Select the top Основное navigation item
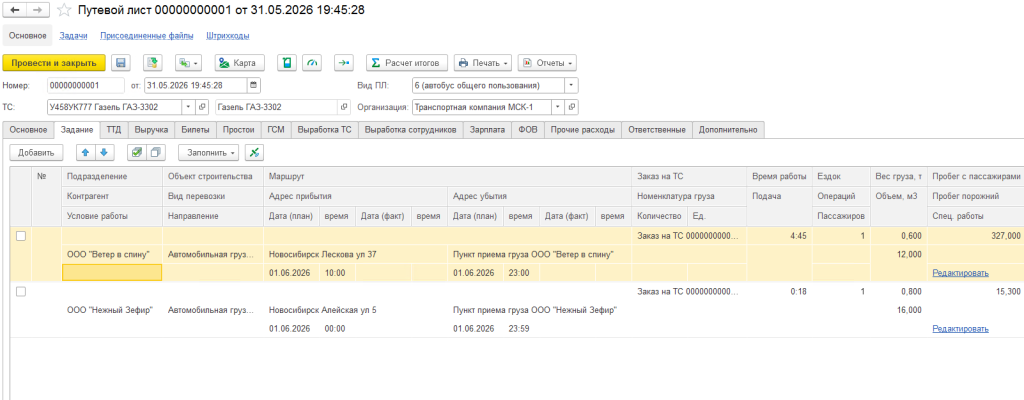This screenshot has height=400, width=1024. point(27,35)
